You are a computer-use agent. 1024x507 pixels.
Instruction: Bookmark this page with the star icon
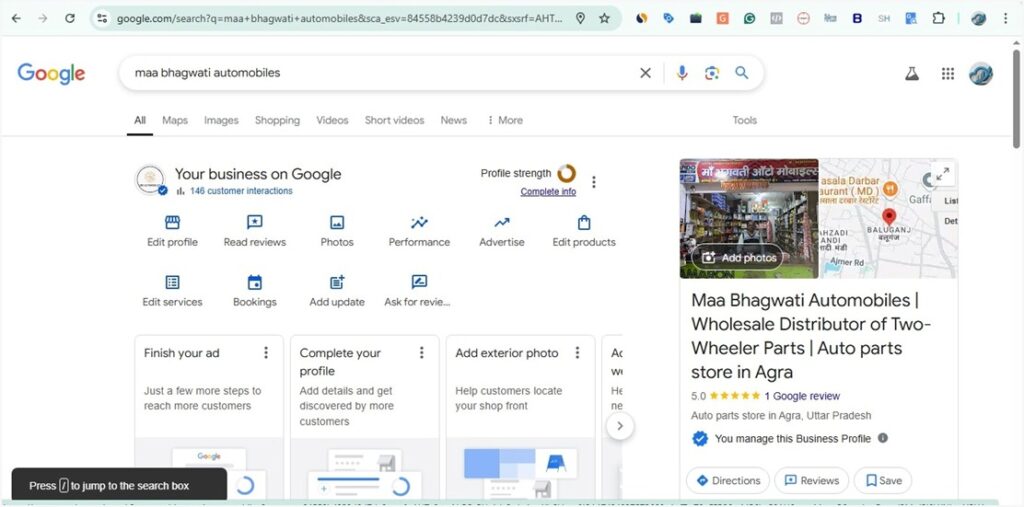point(605,18)
